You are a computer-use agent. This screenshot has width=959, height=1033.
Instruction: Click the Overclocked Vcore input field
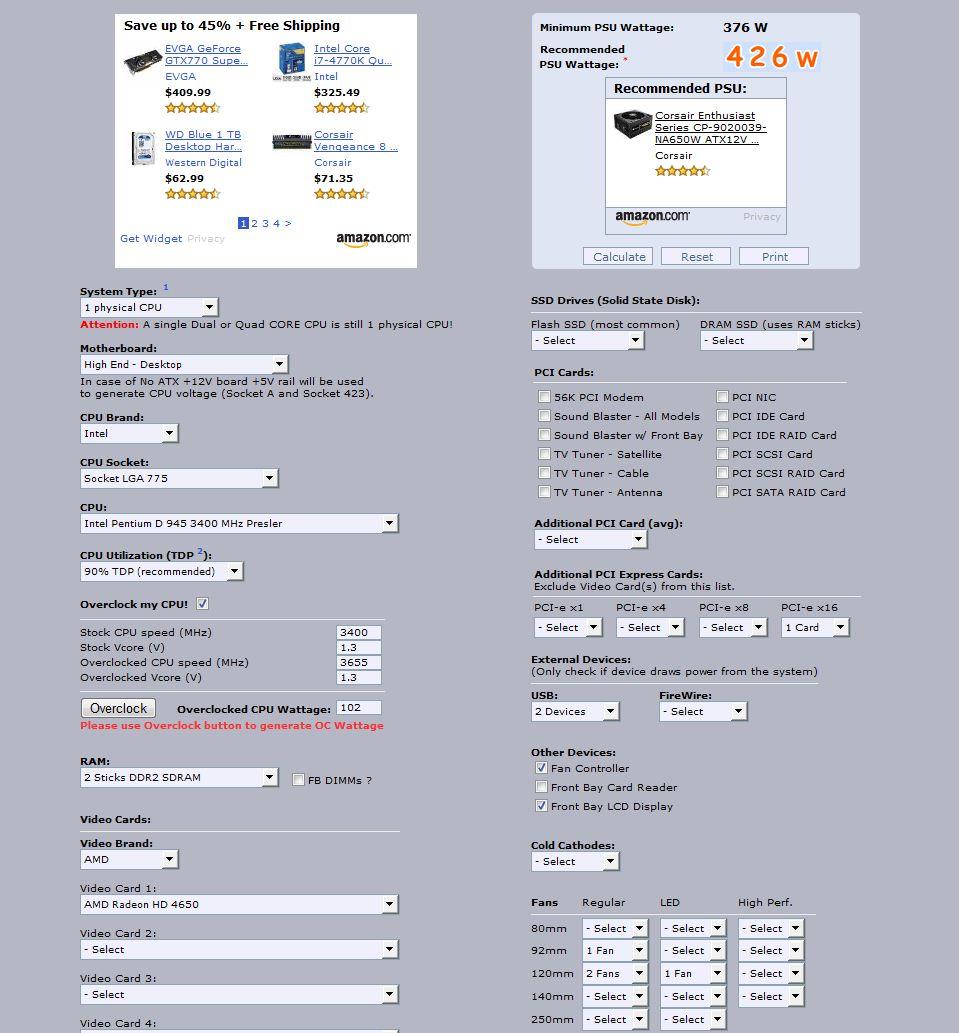[358, 677]
